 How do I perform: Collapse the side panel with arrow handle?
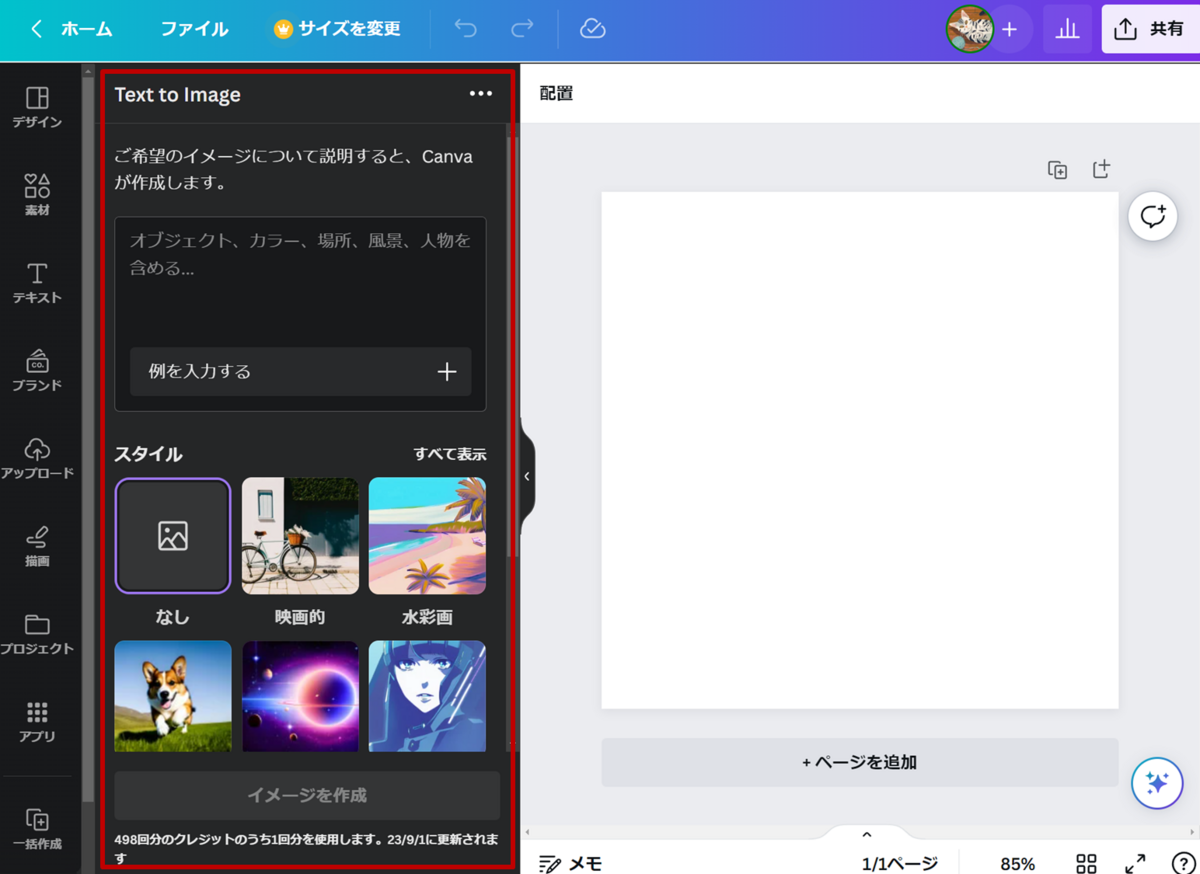(x=527, y=477)
